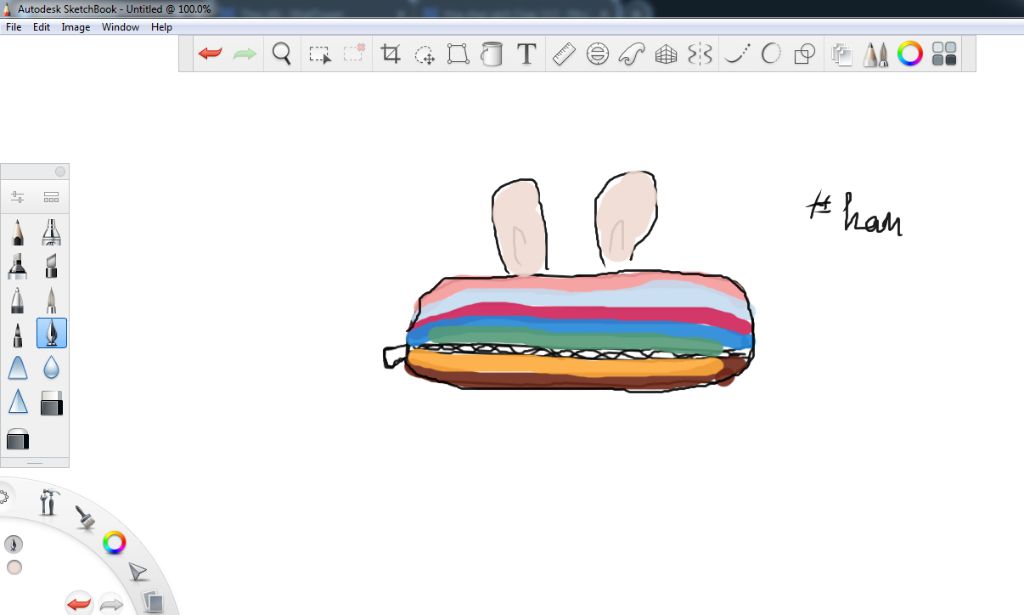1024x615 pixels.
Task: Open the Edit menu
Action: (x=41, y=27)
